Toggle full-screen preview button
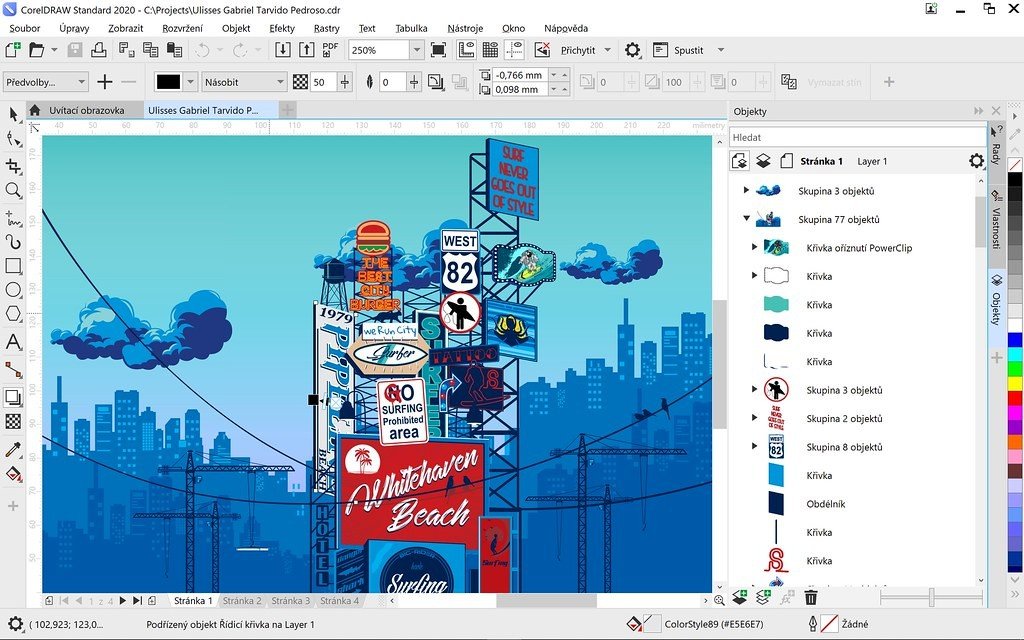The height and width of the screenshot is (640, 1024). point(438,50)
